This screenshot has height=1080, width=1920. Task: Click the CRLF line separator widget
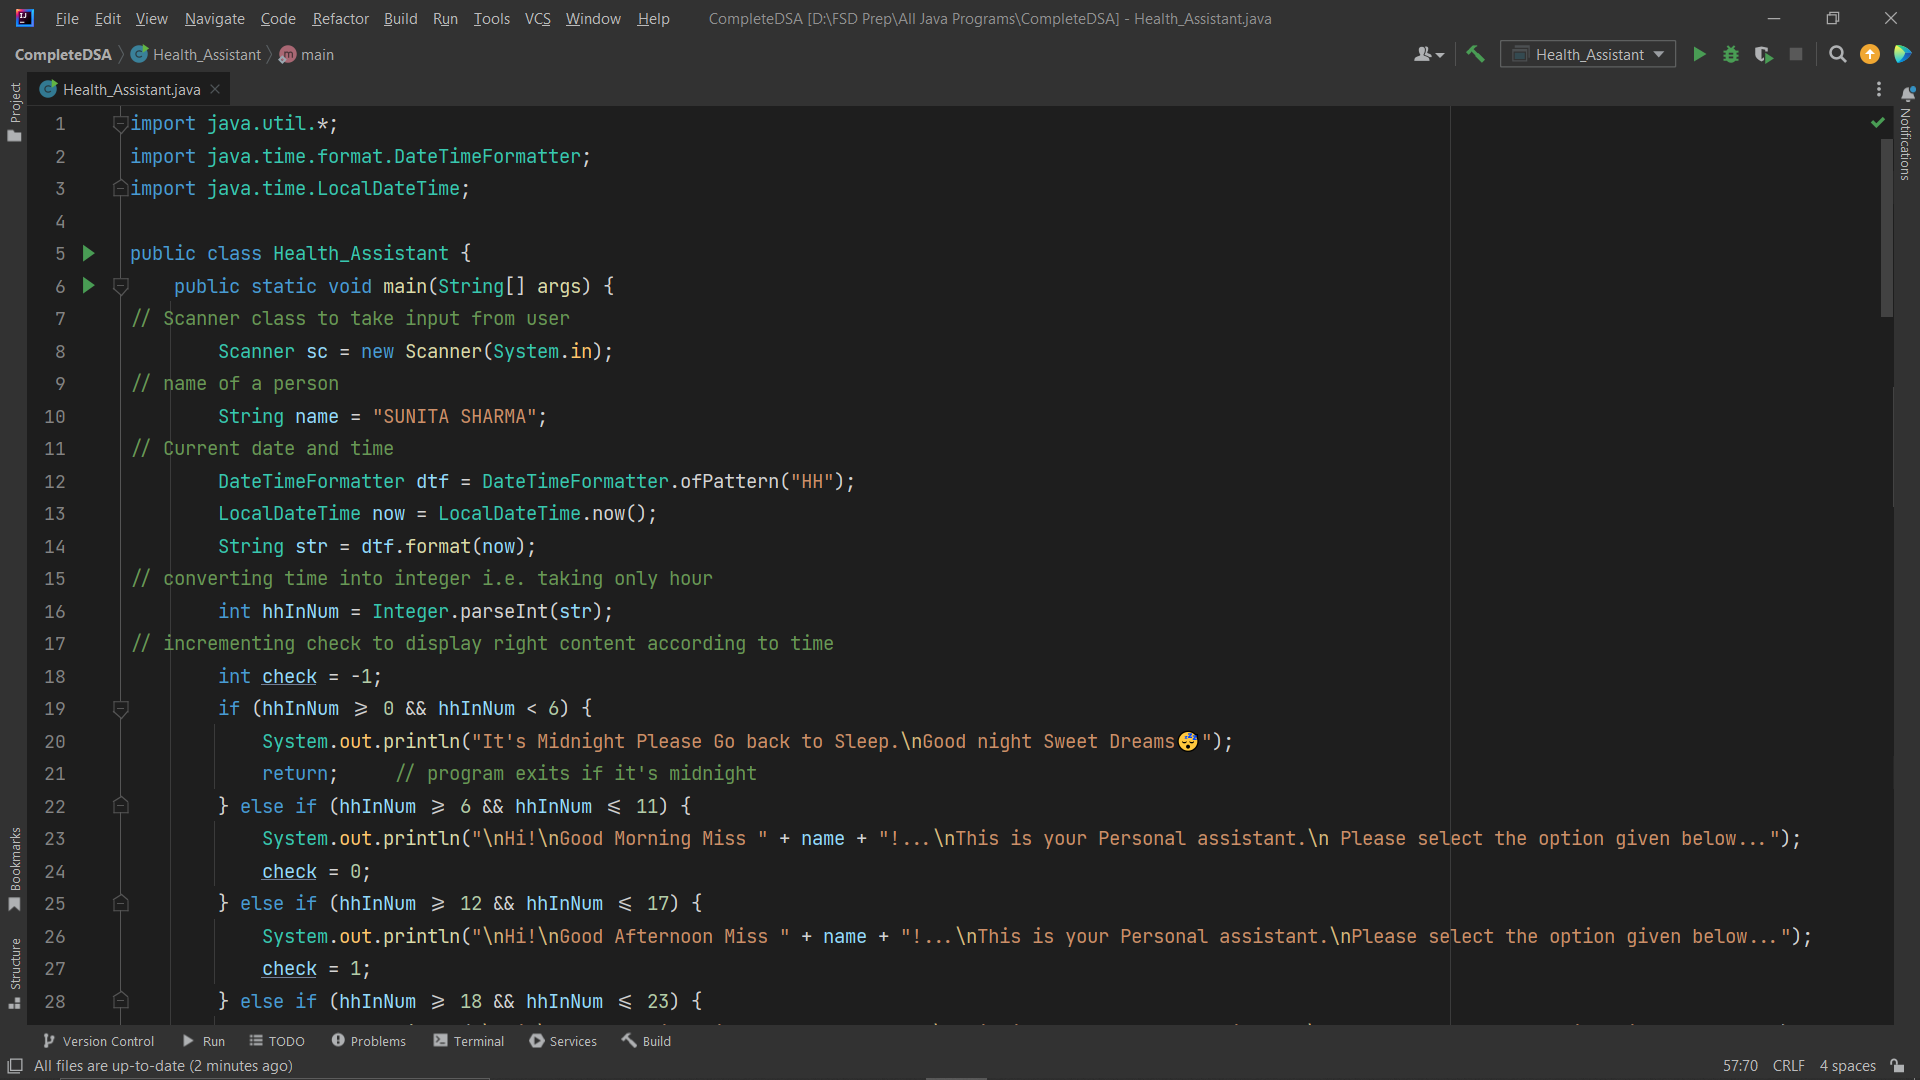[1788, 1066]
